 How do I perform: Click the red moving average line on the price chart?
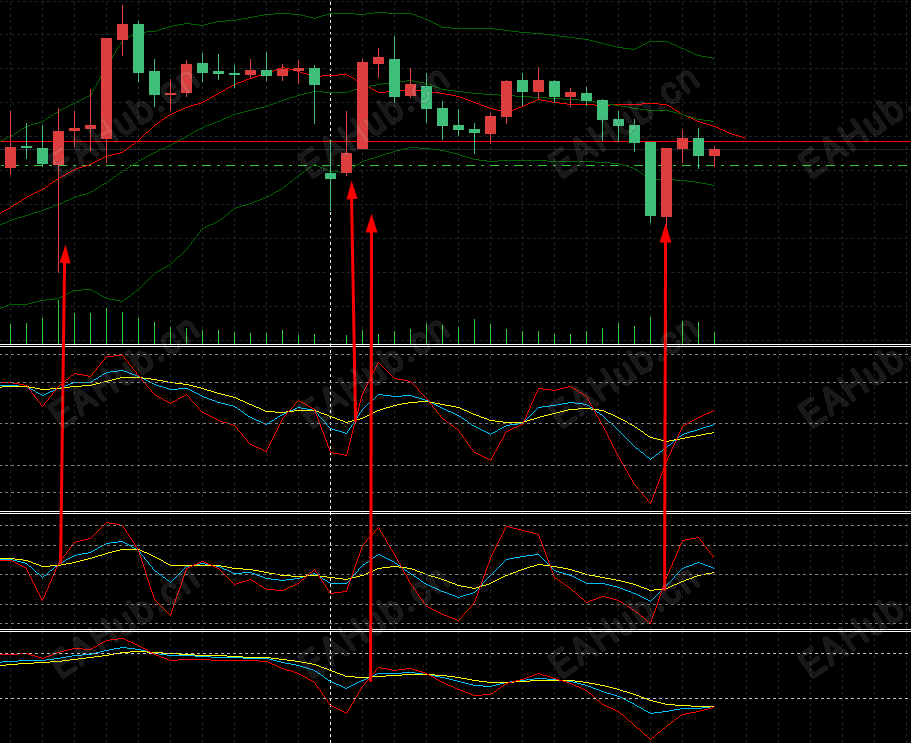(x=232, y=87)
